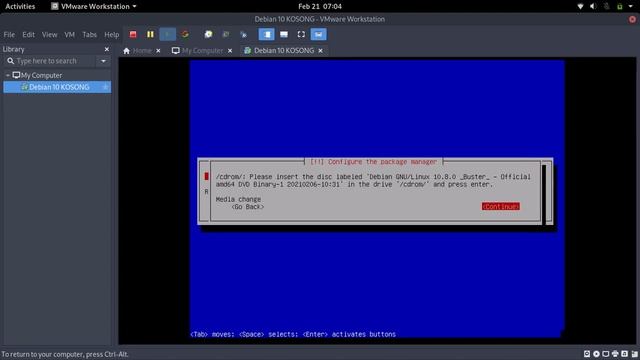Screen dimensions: 640x360
Task: Click the red power off VM icon
Action: tap(133, 35)
